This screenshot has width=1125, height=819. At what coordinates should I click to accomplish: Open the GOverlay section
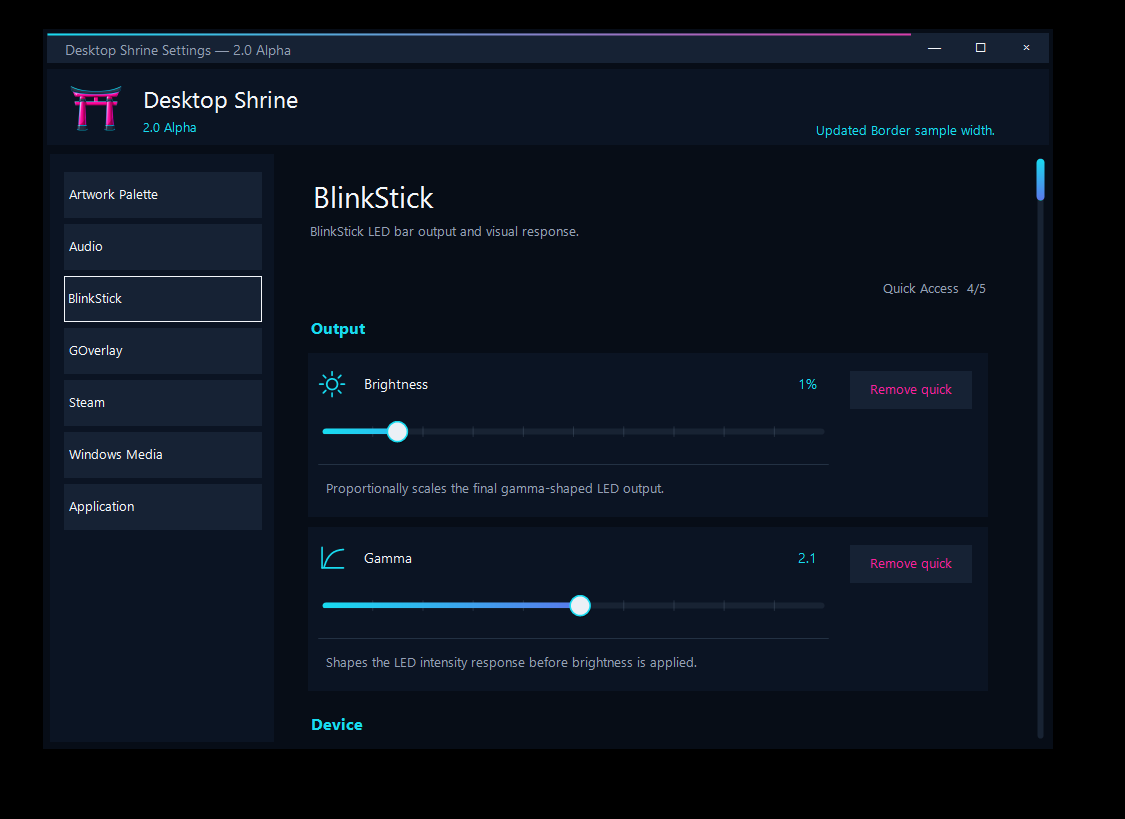pyautogui.click(x=163, y=351)
